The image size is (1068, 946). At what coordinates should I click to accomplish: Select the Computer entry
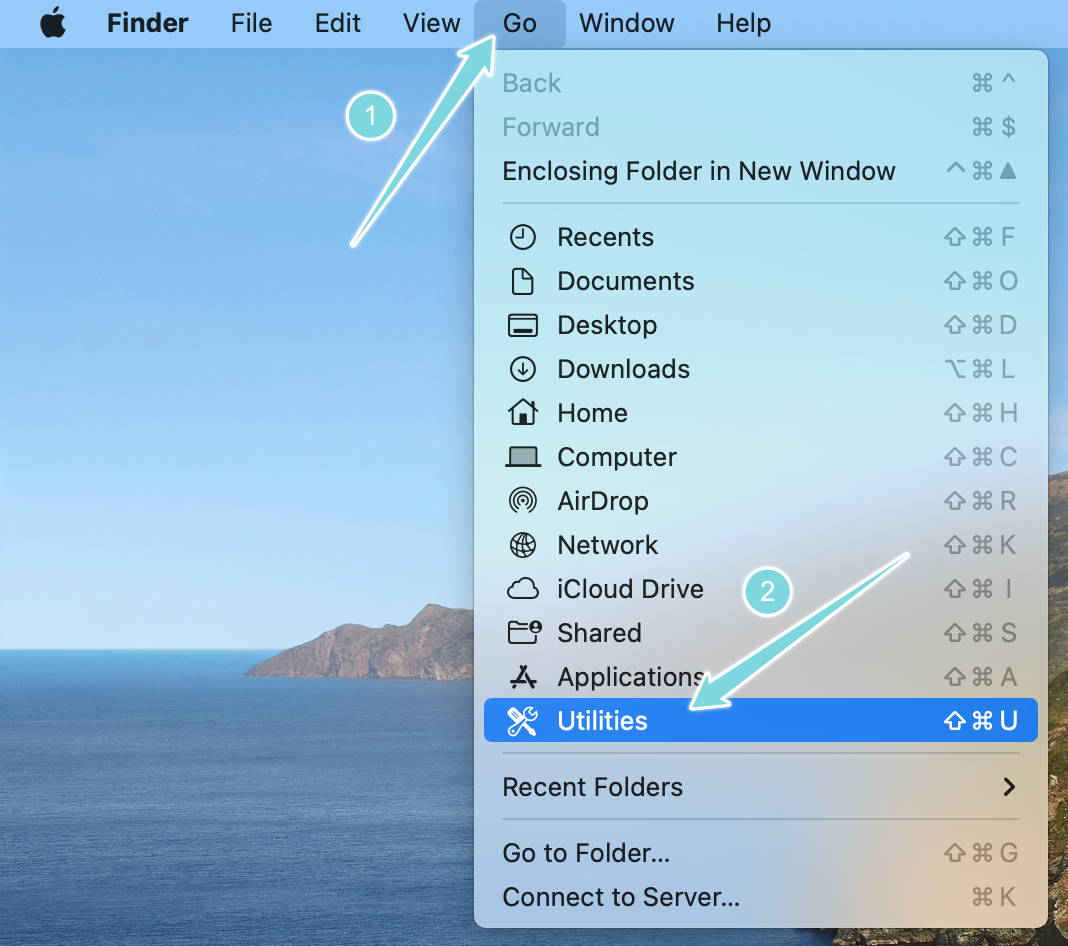tap(761, 457)
